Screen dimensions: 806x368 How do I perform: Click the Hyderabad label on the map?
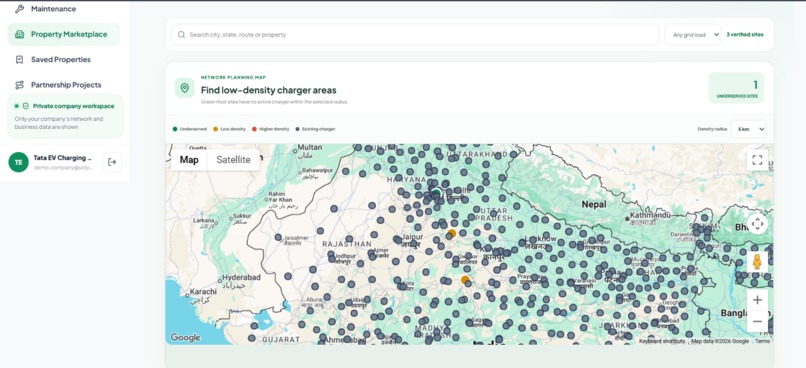pyautogui.click(x=242, y=278)
